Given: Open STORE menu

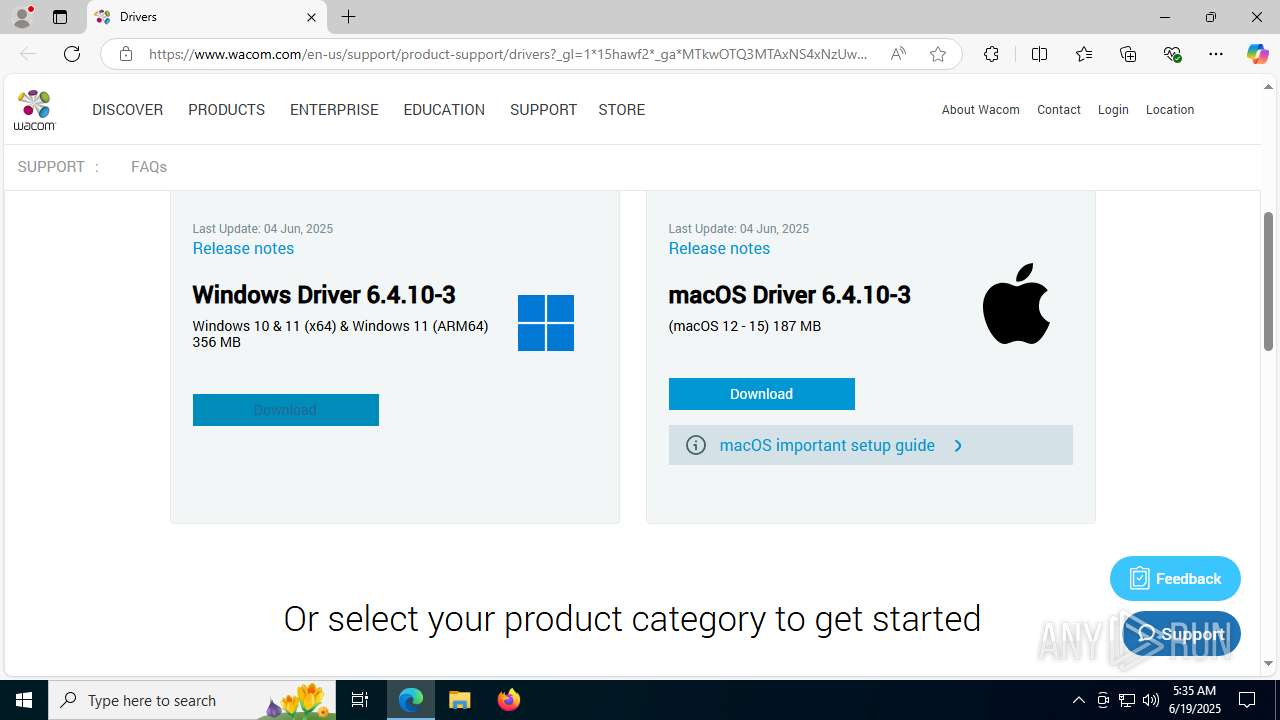Looking at the screenshot, I should coord(621,110).
